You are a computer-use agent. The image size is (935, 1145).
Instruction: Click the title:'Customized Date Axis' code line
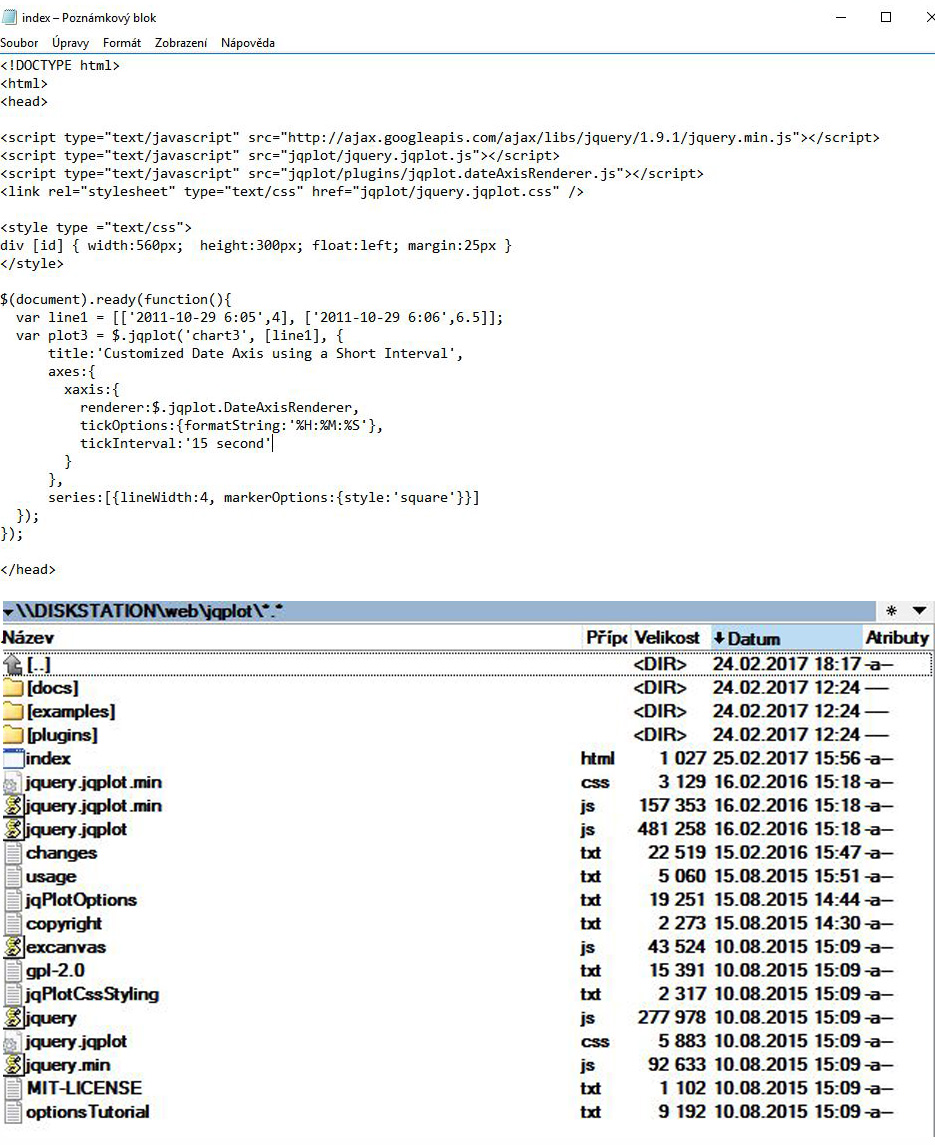[x=256, y=353]
